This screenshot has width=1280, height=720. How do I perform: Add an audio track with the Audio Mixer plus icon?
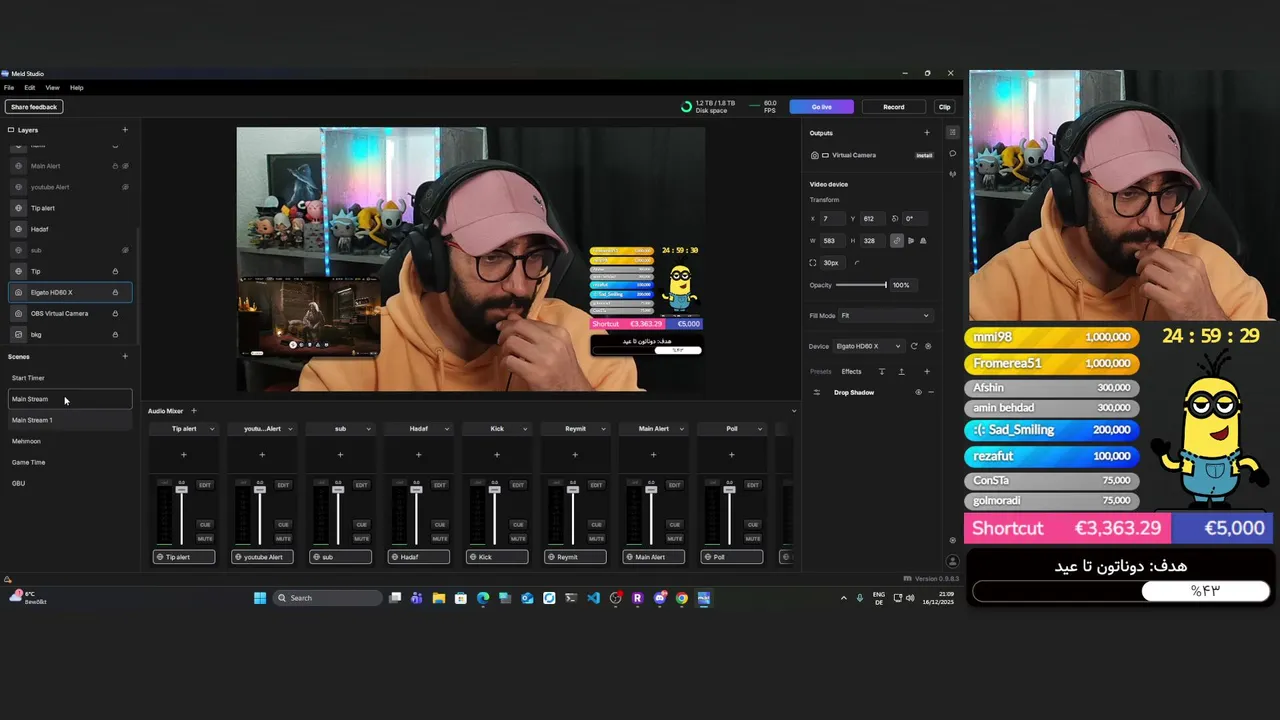click(194, 411)
